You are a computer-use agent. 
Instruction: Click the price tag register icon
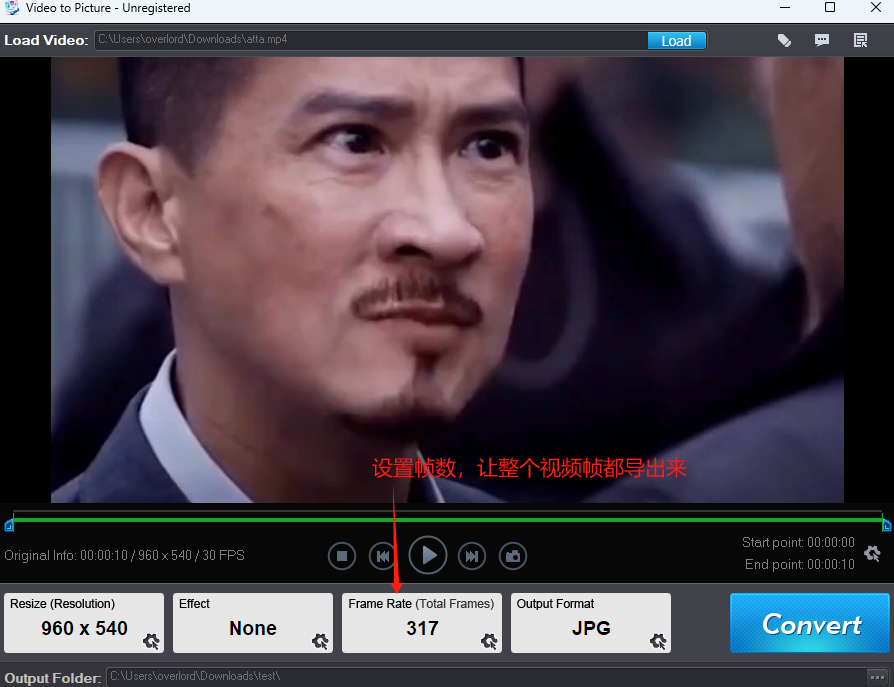pos(784,41)
